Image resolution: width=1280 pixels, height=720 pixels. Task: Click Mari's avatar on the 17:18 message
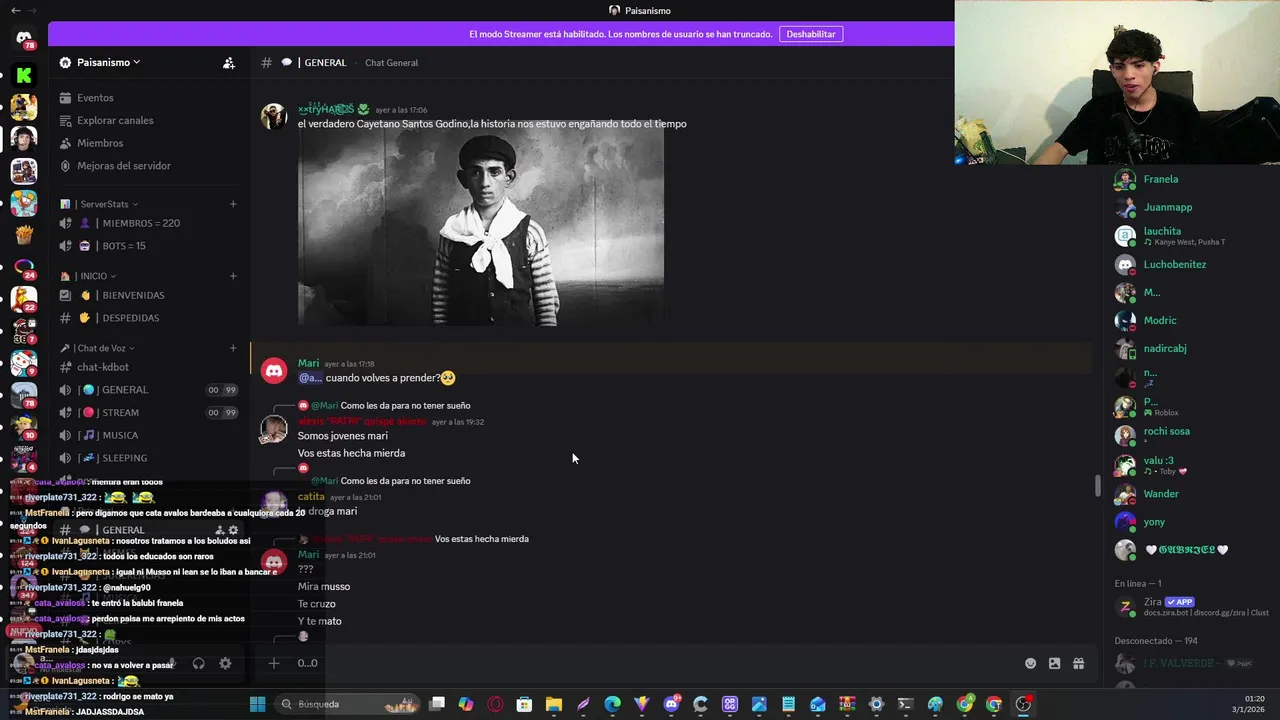[x=274, y=371]
